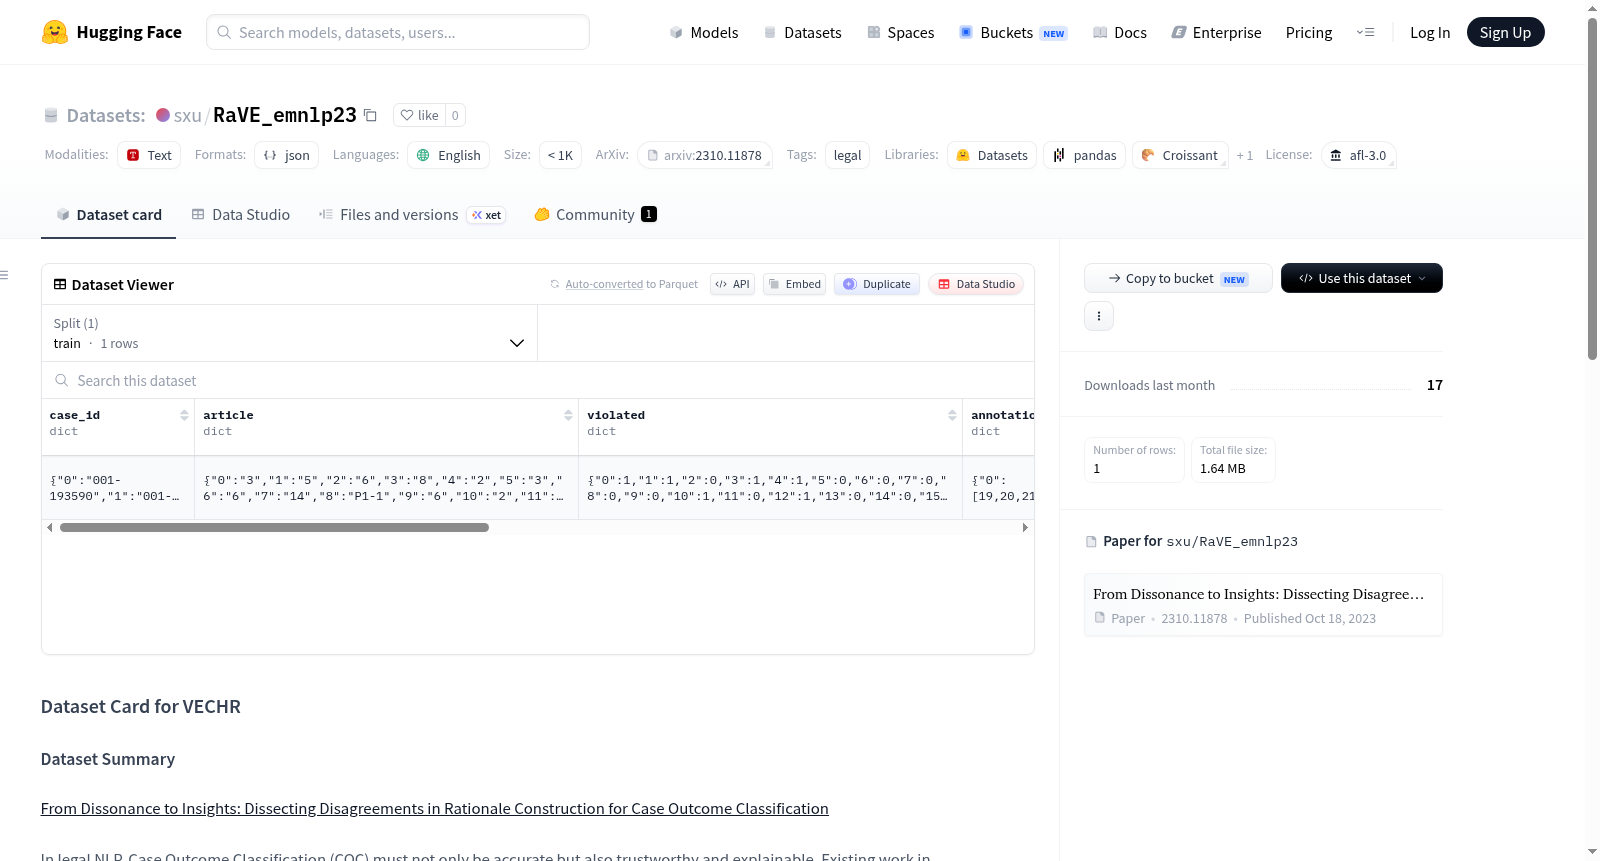Go to Buckets in the navigation
Image resolution: width=1600 pixels, height=861 pixels.
1013,32
